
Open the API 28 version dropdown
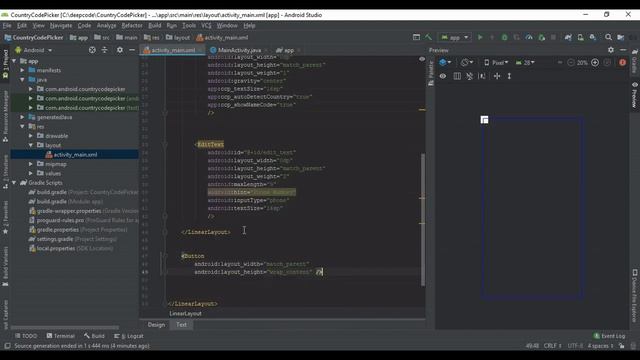524,62
